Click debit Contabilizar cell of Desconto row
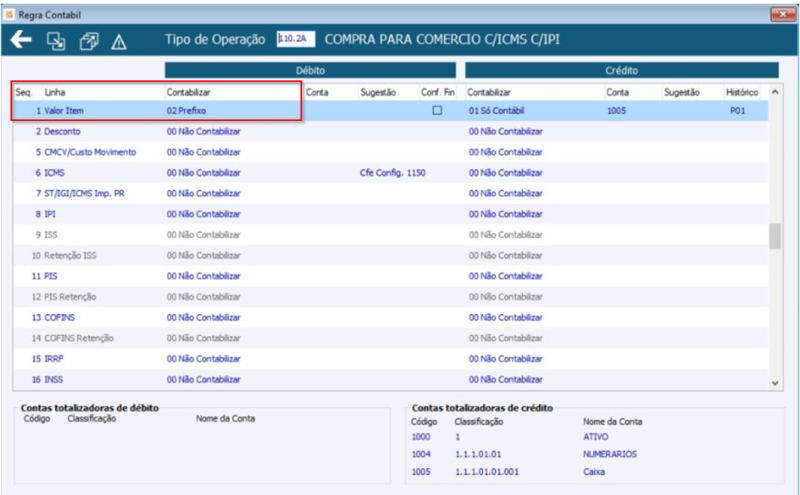Viewport: 800px width, 495px height. (x=204, y=131)
